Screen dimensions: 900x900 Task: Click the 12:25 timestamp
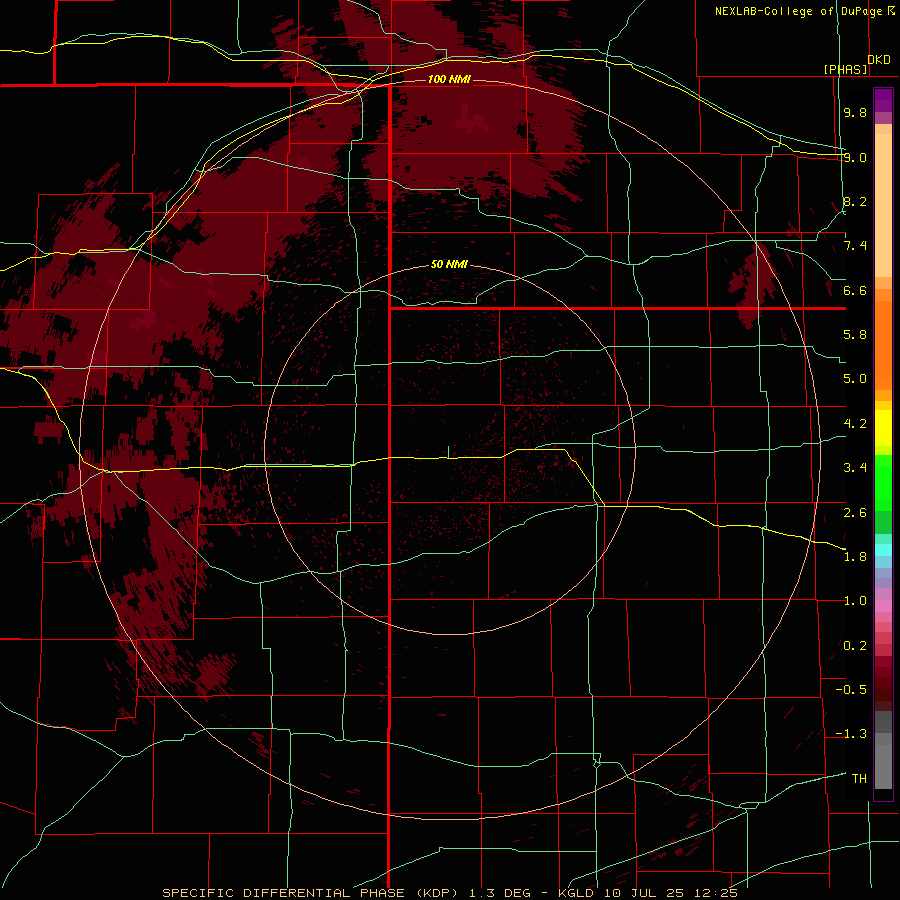(x=716, y=893)
